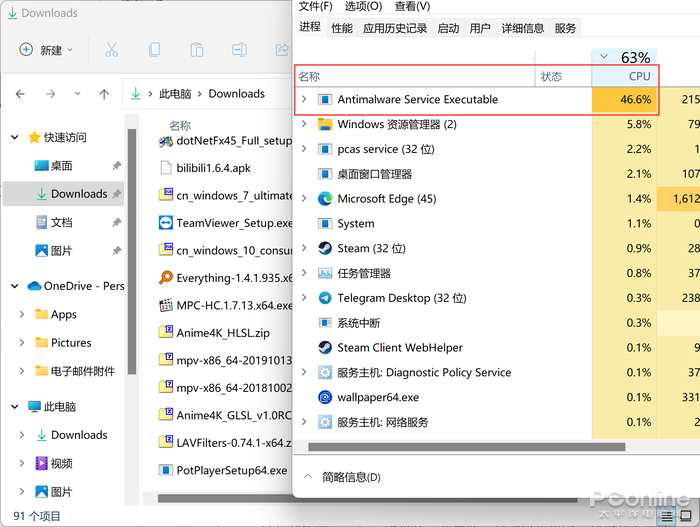Screen dimensions: 700x527
Task: Click Explorer navigation pane vertical scrollbar
Action: click(x=132, y=251)
